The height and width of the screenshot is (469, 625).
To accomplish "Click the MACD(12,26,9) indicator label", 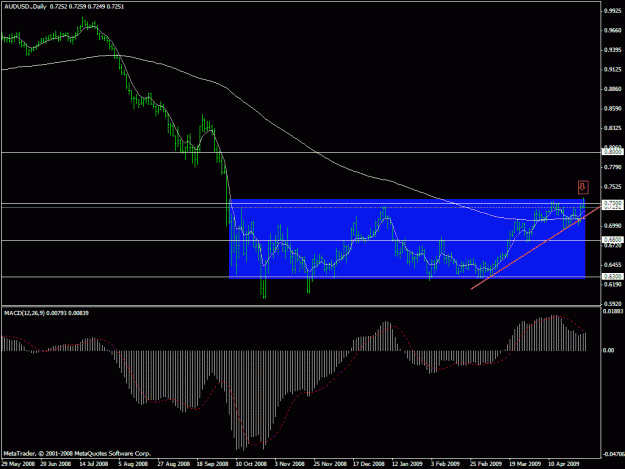I will pos(46,313).
